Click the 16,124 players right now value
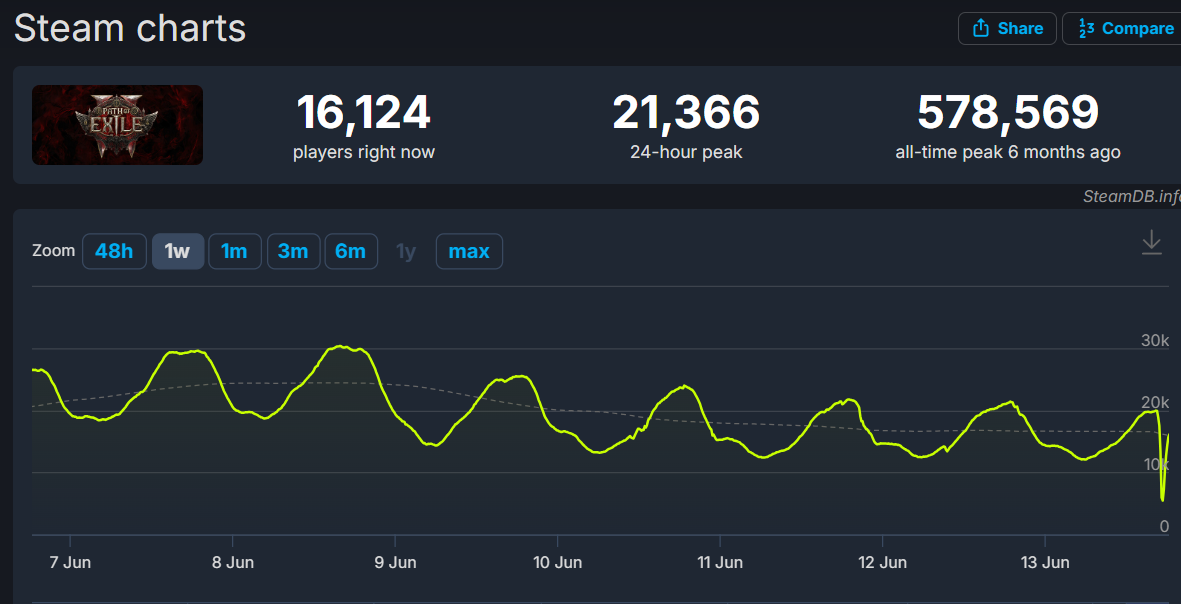Screen dimensions: 1181x604 point(364,112)
